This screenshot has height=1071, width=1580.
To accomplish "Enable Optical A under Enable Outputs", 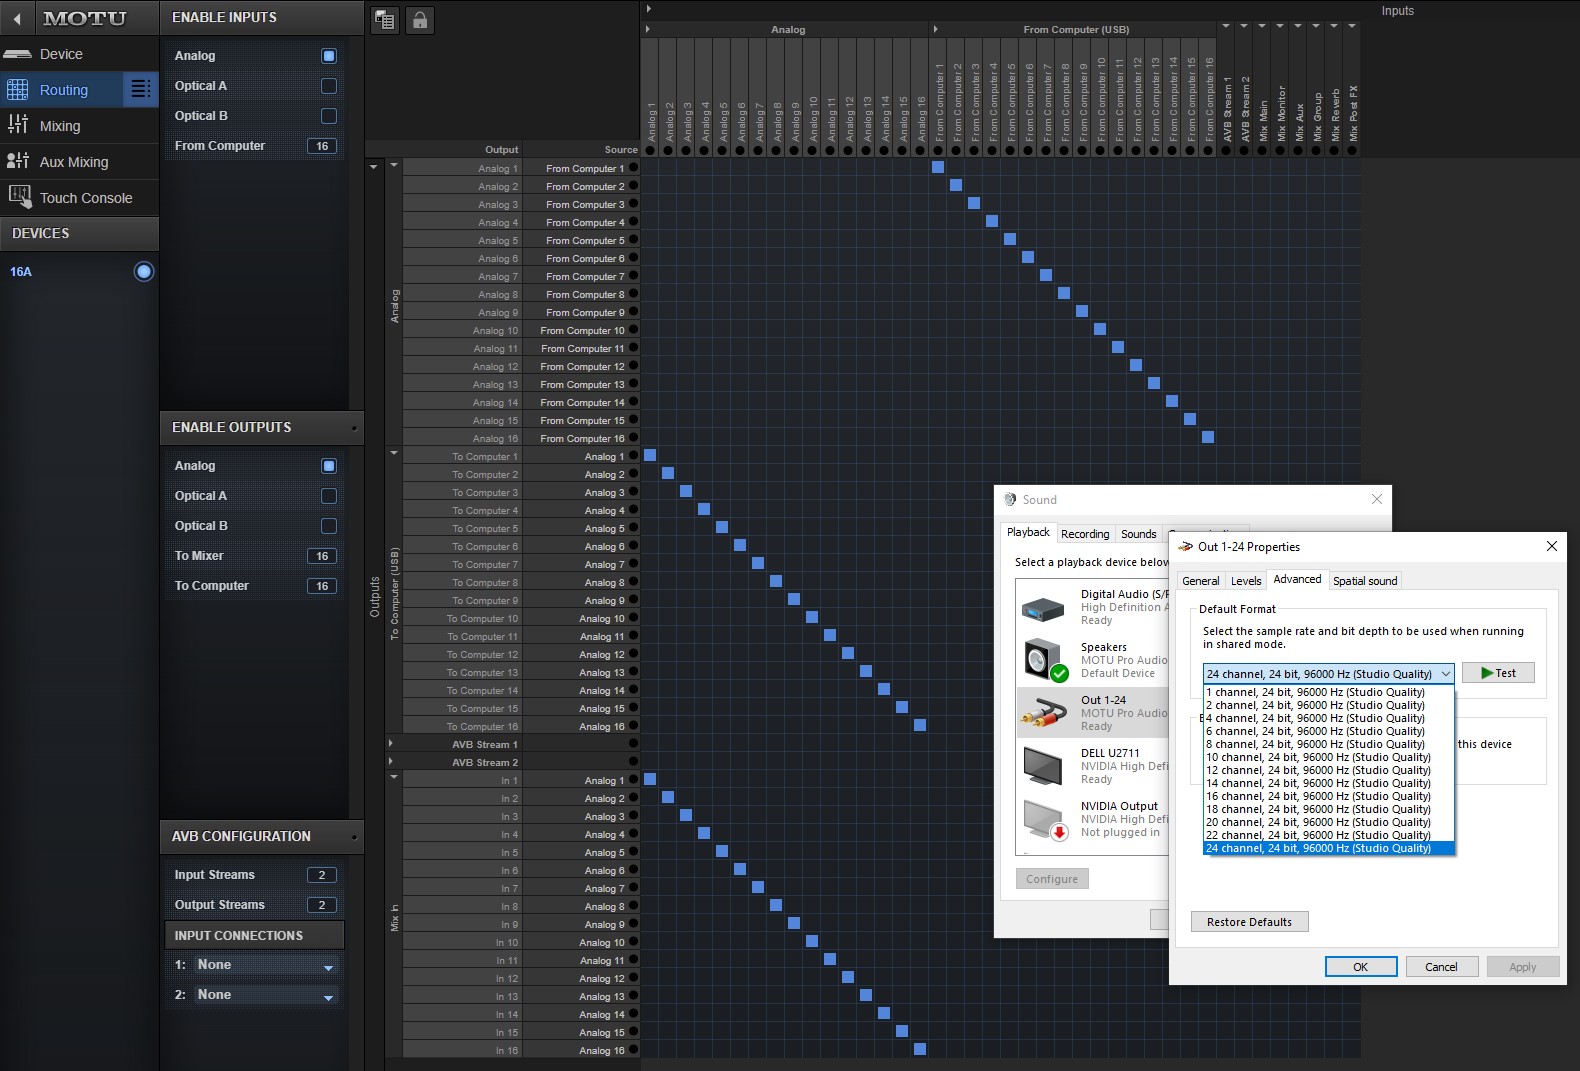I will pyautogui.click(x=329, y=496).
